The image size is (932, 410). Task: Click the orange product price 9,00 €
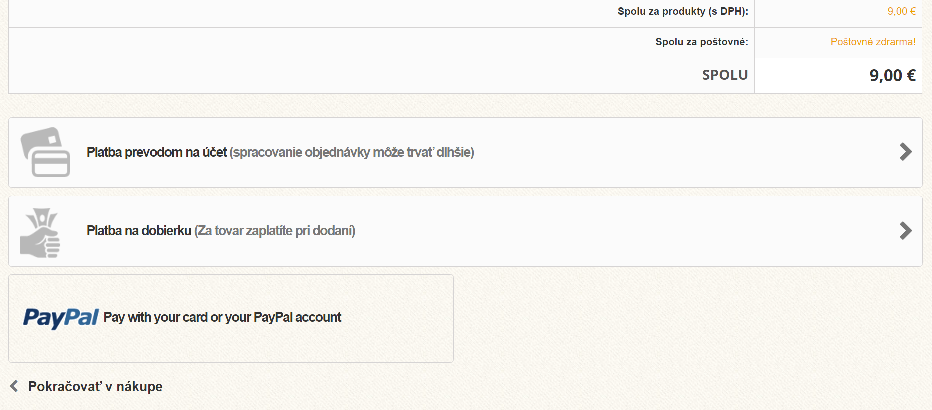pos(900,12)
